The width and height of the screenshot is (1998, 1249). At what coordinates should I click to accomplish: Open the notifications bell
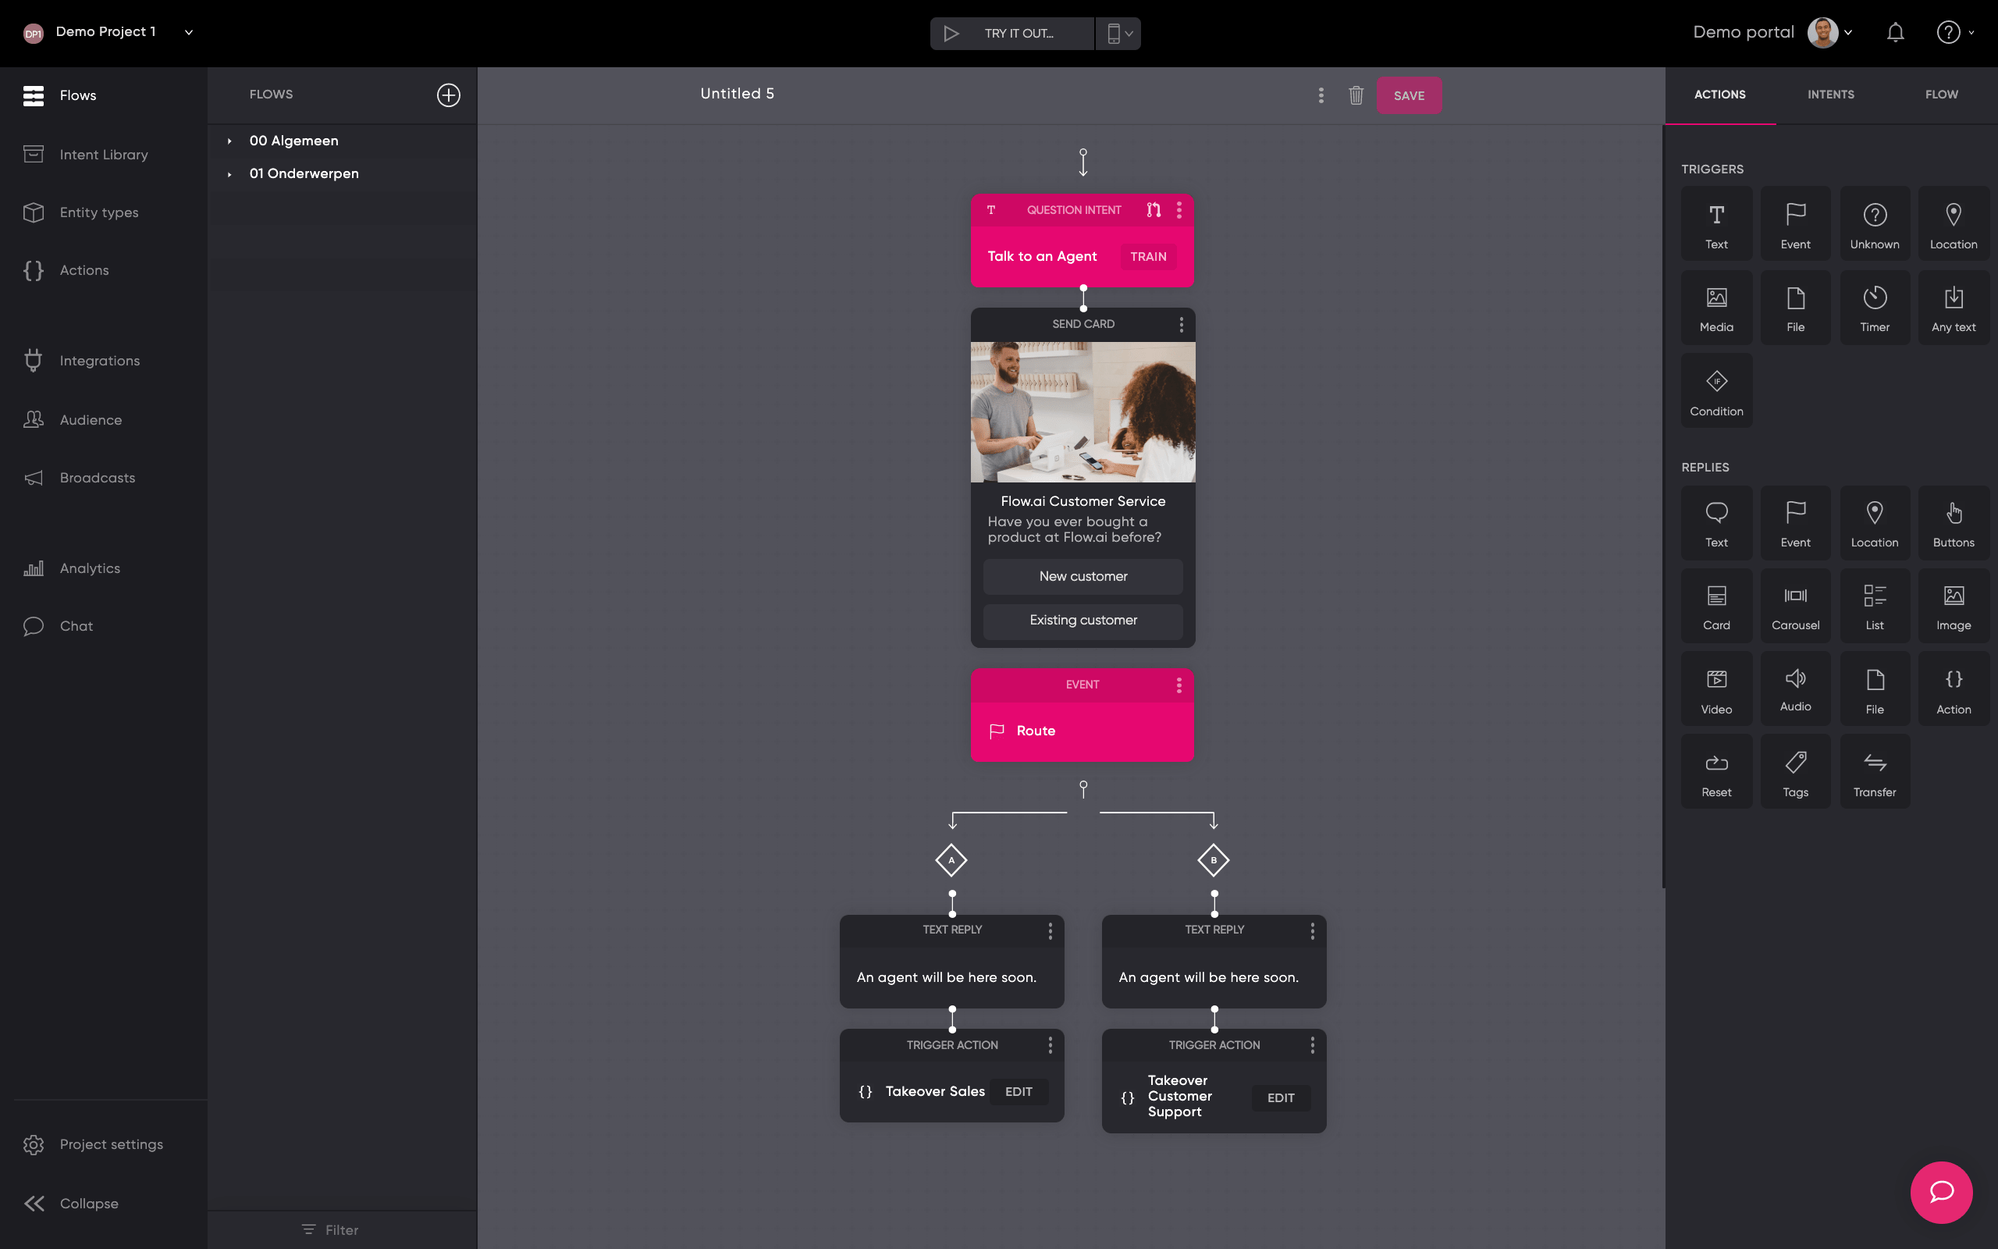pos(1894,33)
